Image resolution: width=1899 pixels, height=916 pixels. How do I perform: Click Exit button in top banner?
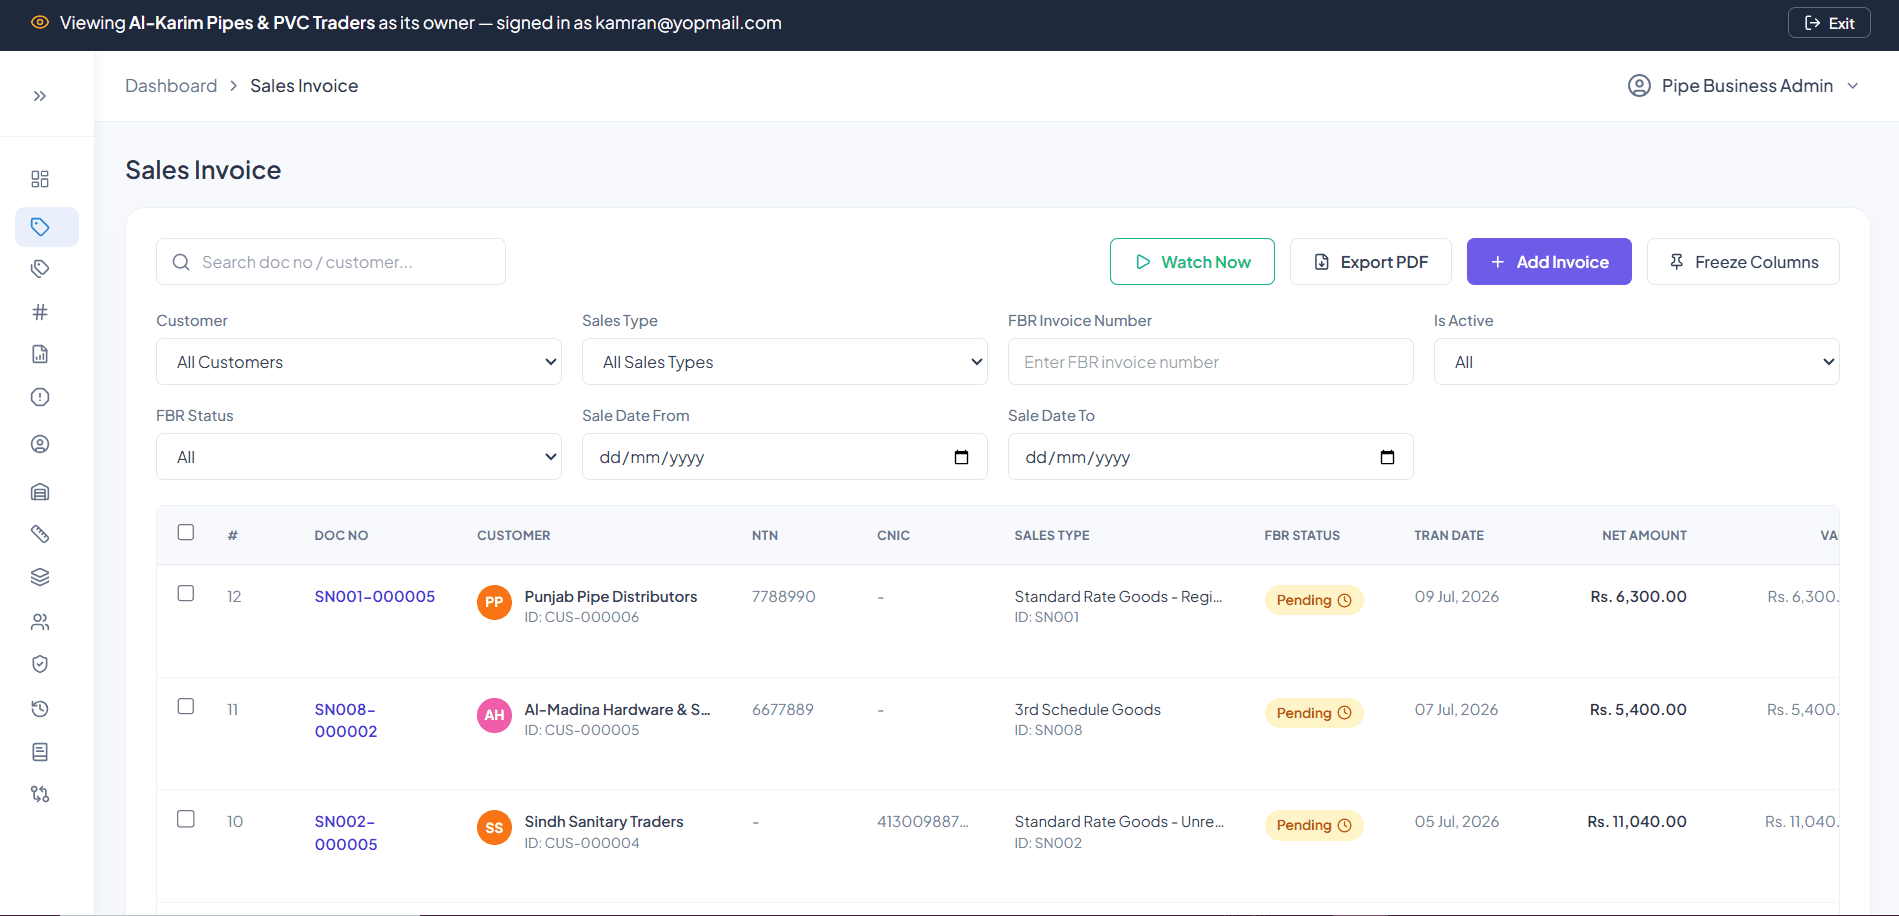pyautogui.click(x=1829, y=23)
